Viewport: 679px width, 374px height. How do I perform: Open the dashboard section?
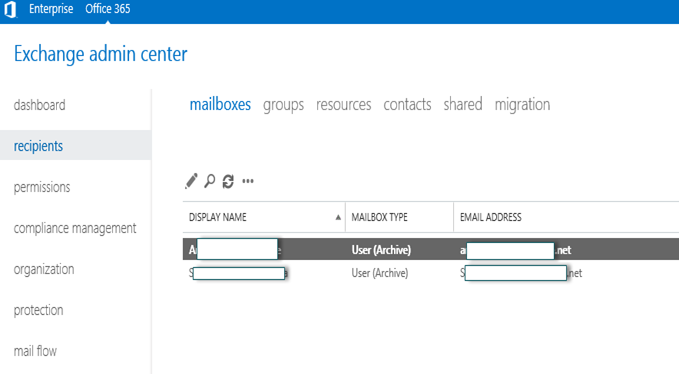tap(39, 105)
